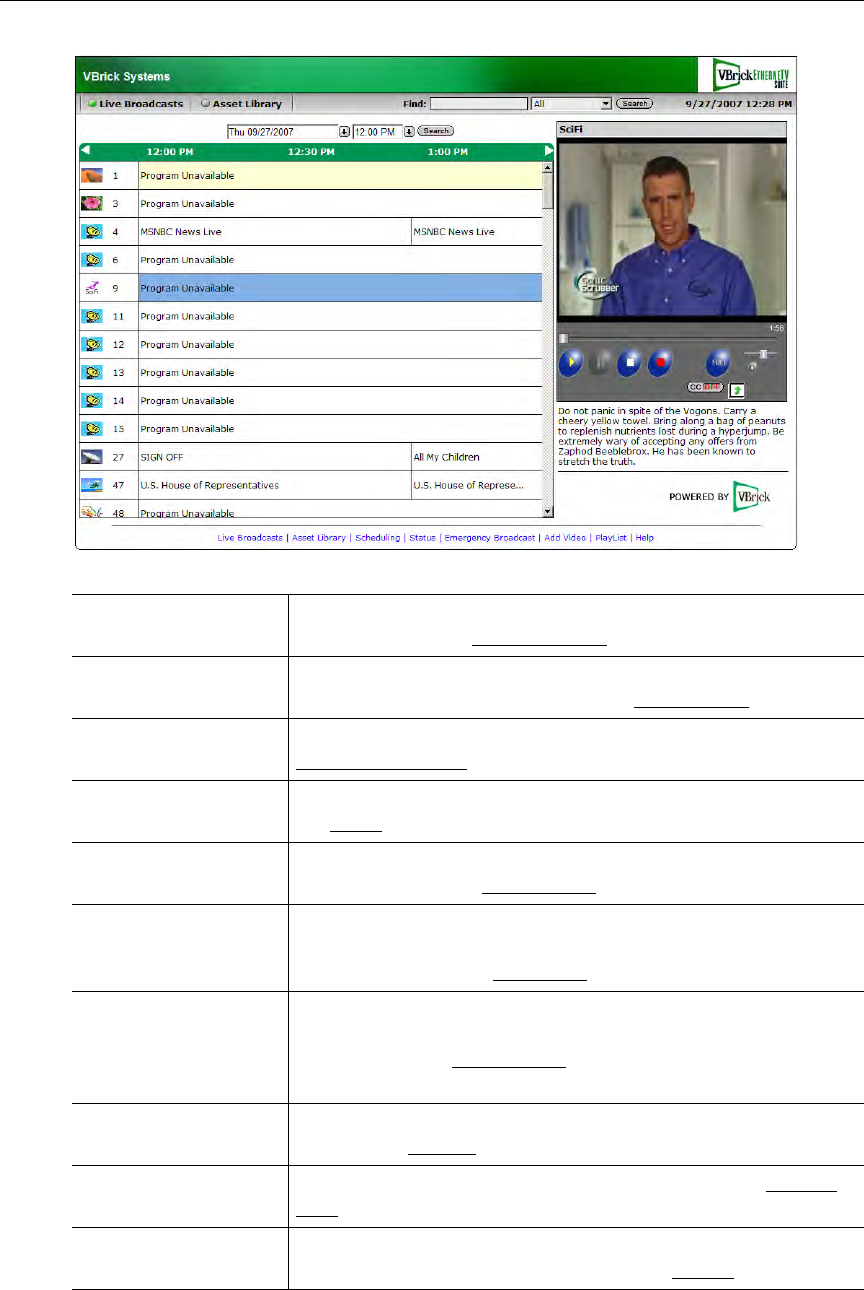Open the Find category dropdown showing All
Image resolution: width=864 pixels, height=1290 pixels.
(x=605, y=103)
